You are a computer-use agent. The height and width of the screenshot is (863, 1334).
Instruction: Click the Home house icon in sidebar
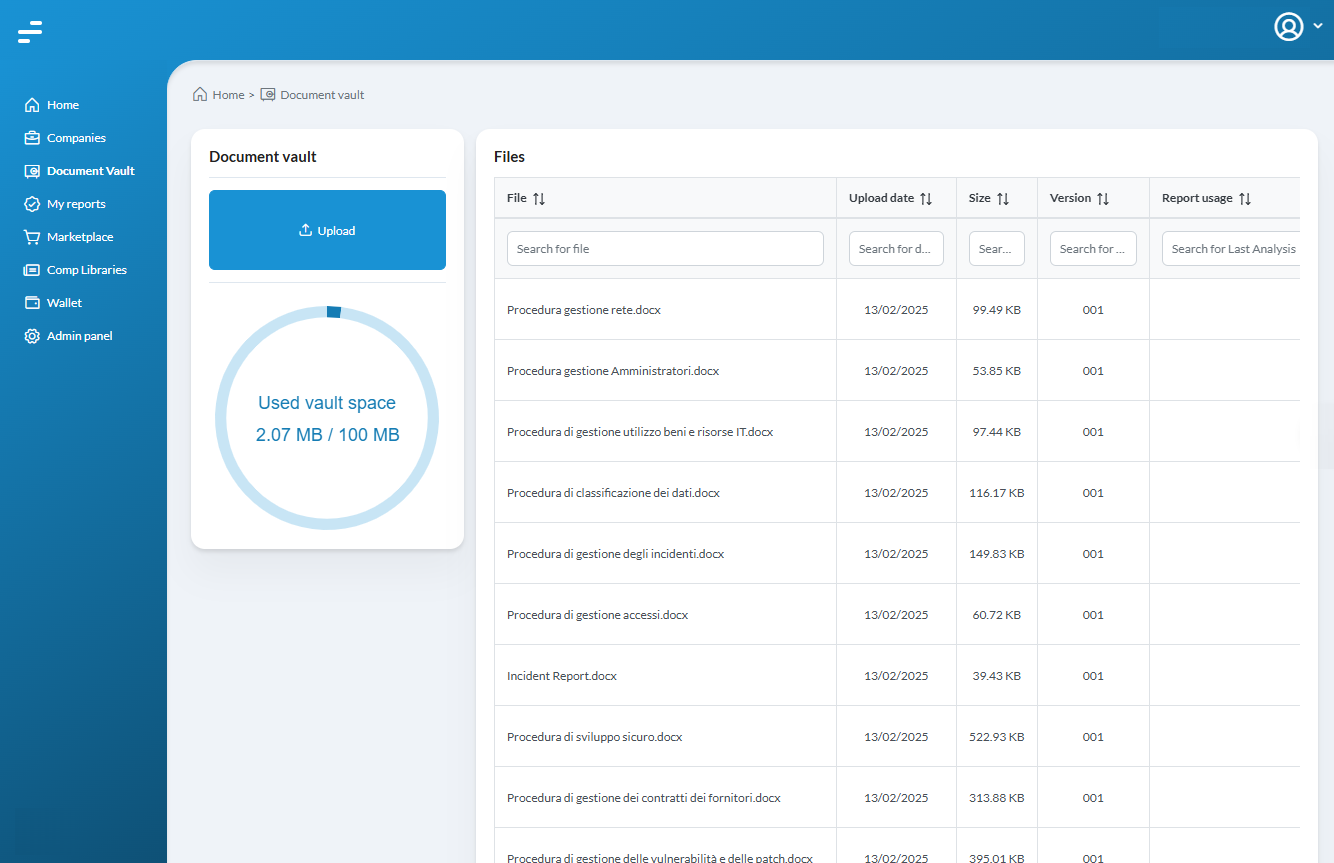32,105
